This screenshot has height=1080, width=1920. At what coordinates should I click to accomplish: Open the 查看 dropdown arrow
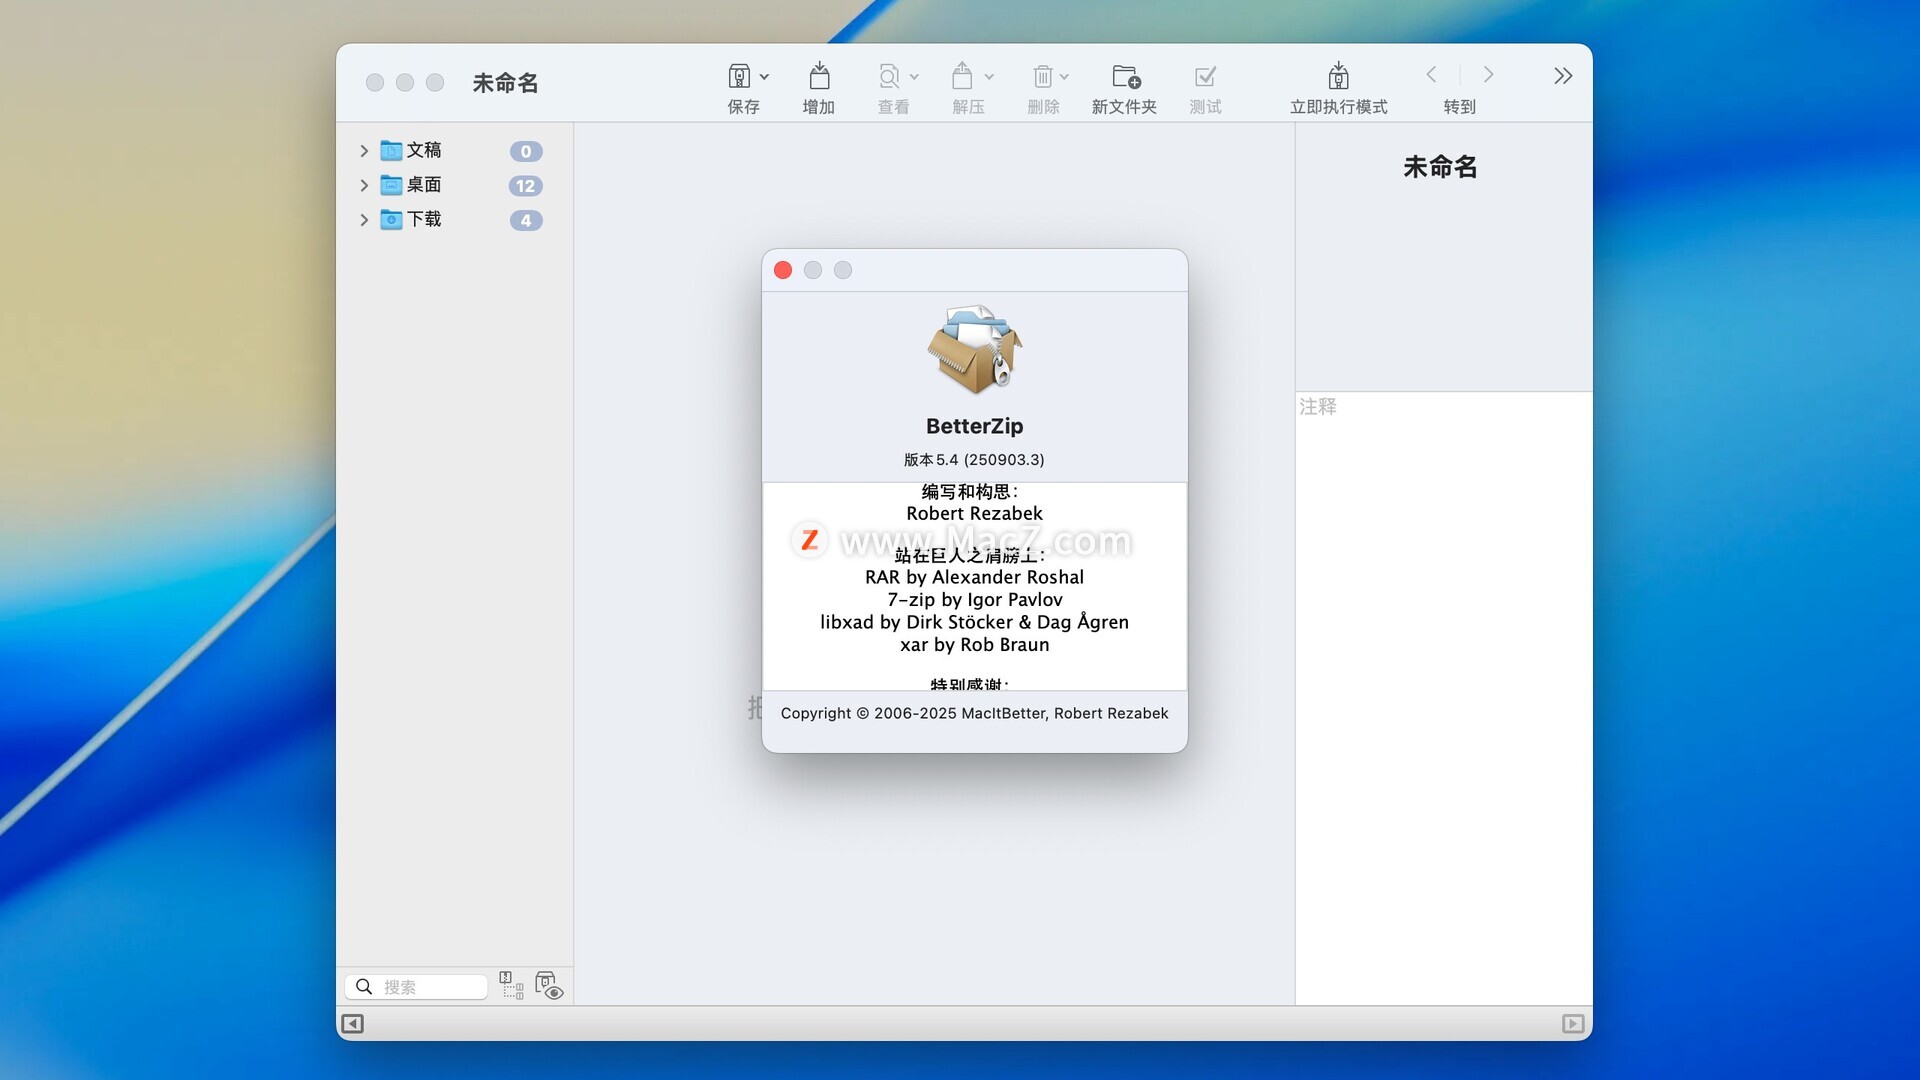click(914, 77)
